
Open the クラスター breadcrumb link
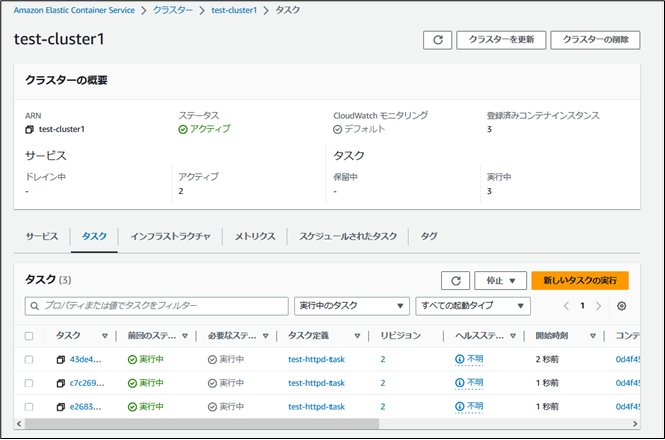(x=173, y=10)
